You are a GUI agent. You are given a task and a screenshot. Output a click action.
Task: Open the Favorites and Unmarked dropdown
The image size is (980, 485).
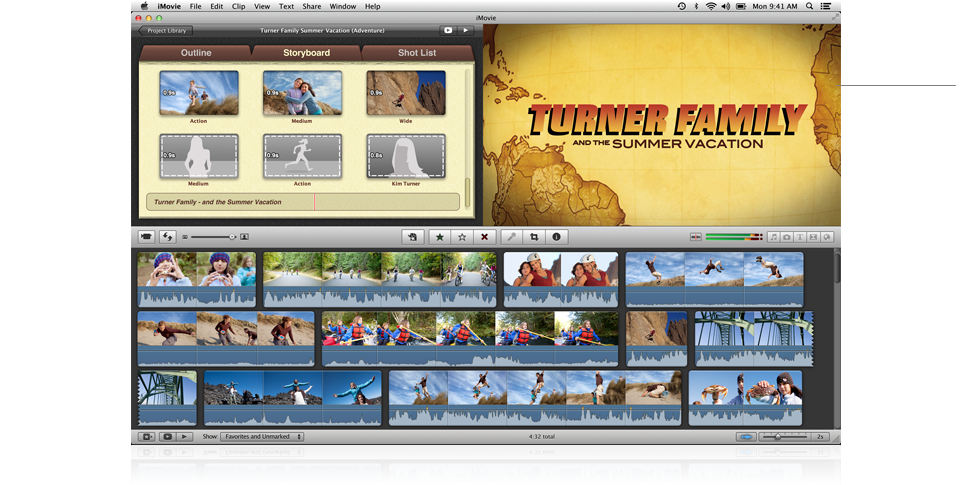[x=261, y=437]
